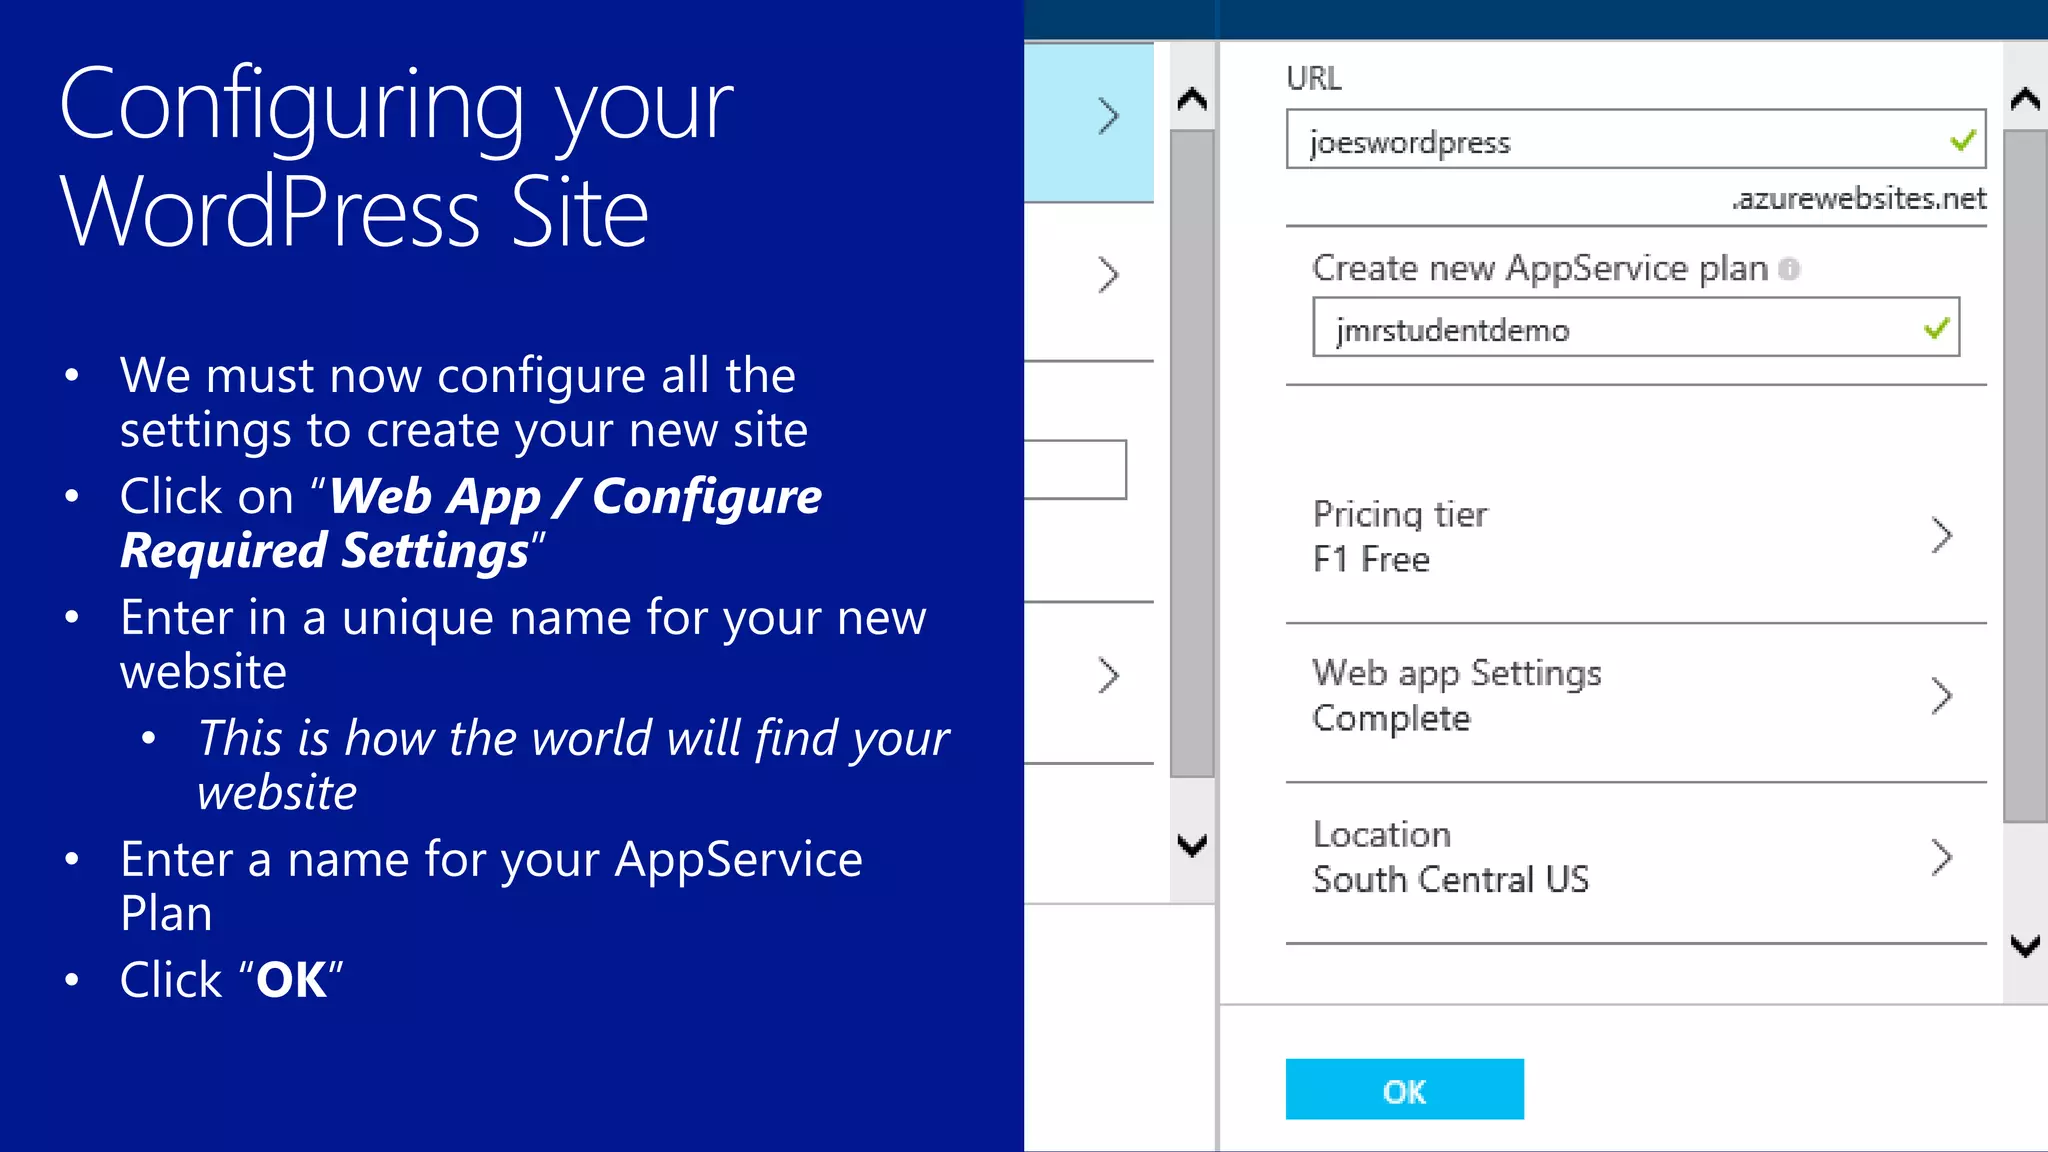Click second chevron in left blade
The image size is (2048, 1152).
click(x=1108, y=275)
